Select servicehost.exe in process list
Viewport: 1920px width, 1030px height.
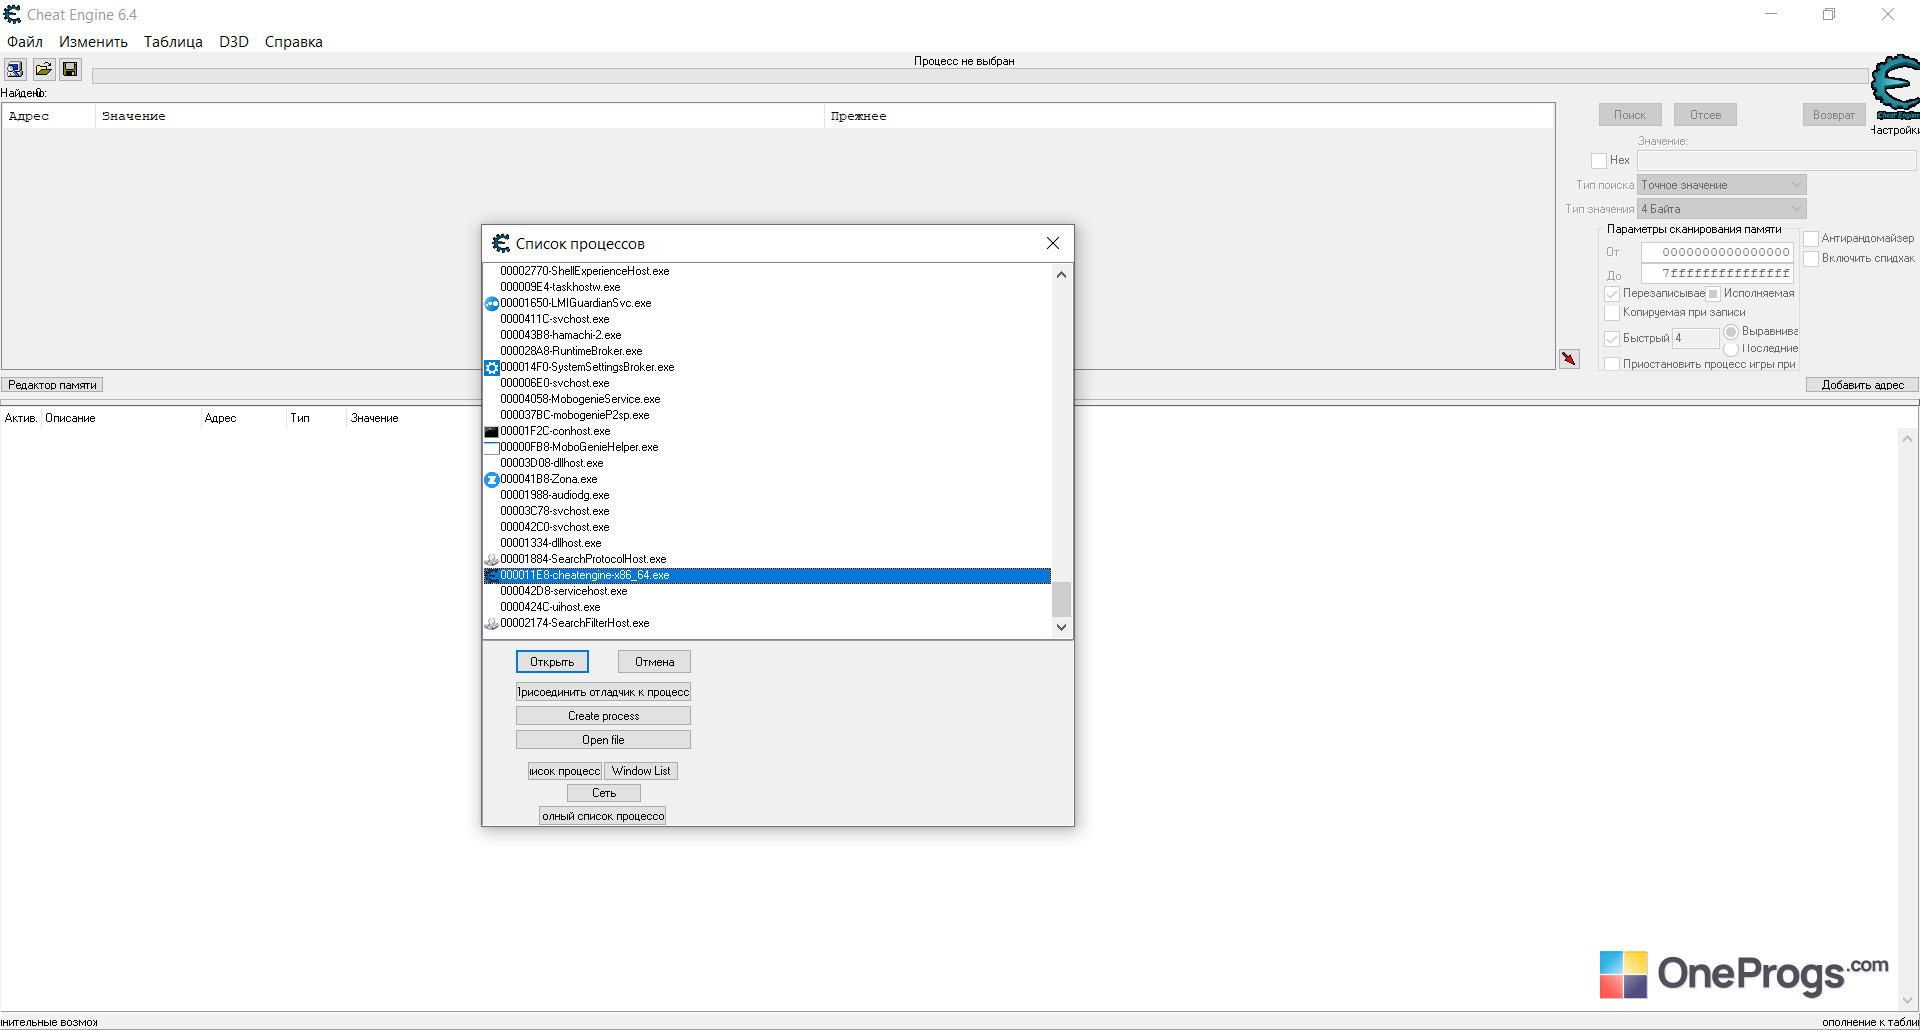(767, 591)
